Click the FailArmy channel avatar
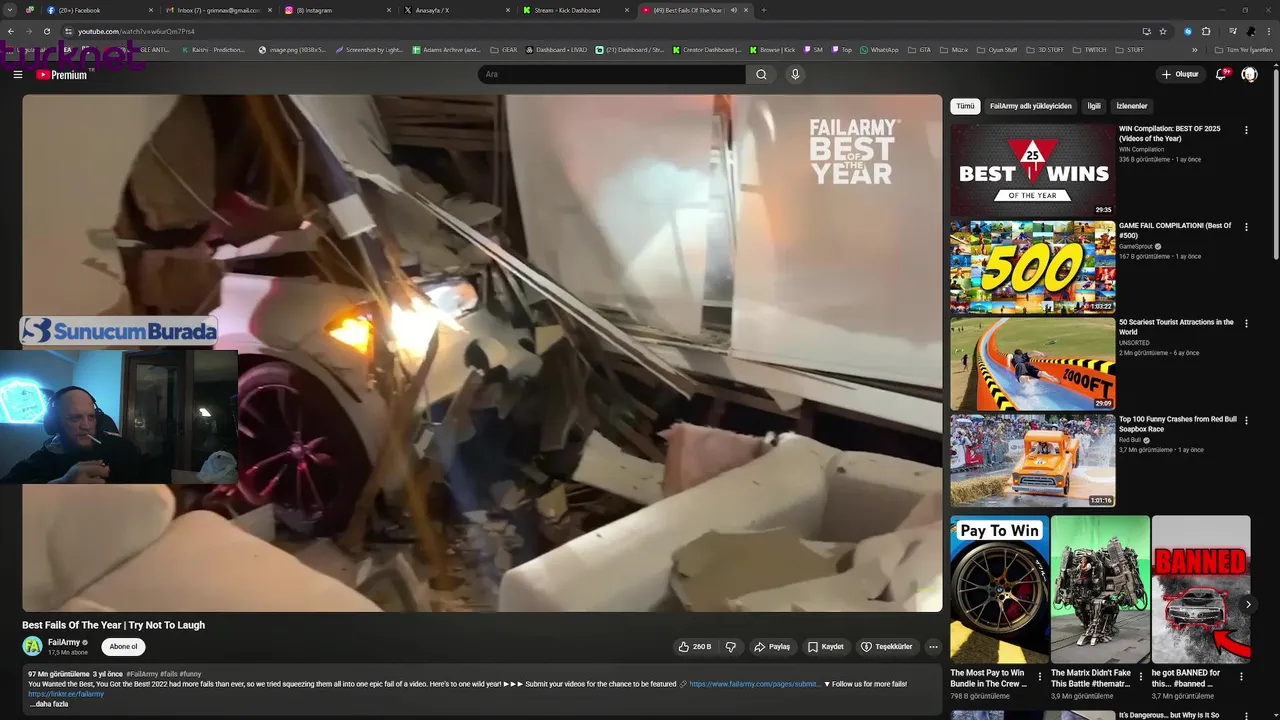 [x=33, y=646]
